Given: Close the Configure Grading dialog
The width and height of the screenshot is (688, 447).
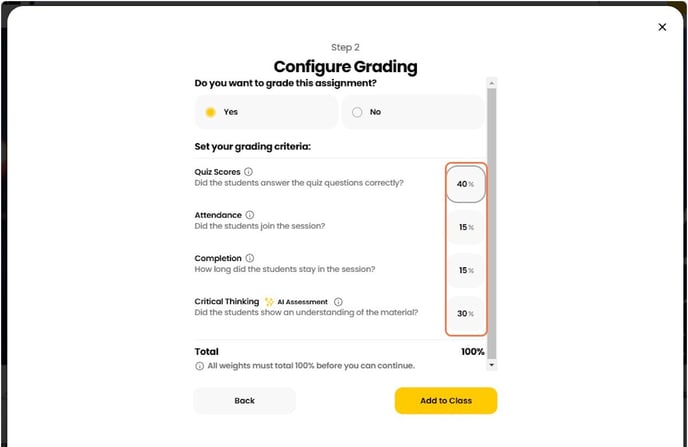Looking at the screenshot, I should [x=662, y=27].
